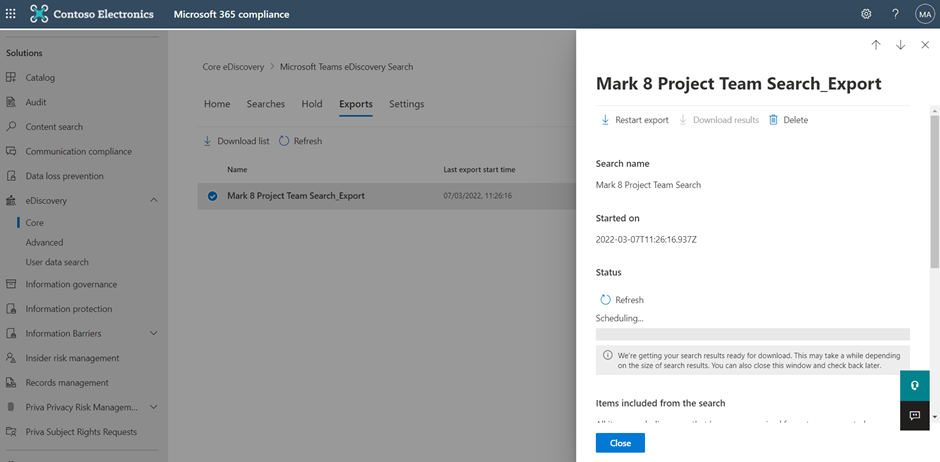940x462 pixels.
Task: Open help question mark icon
Action: pos(895,14)
